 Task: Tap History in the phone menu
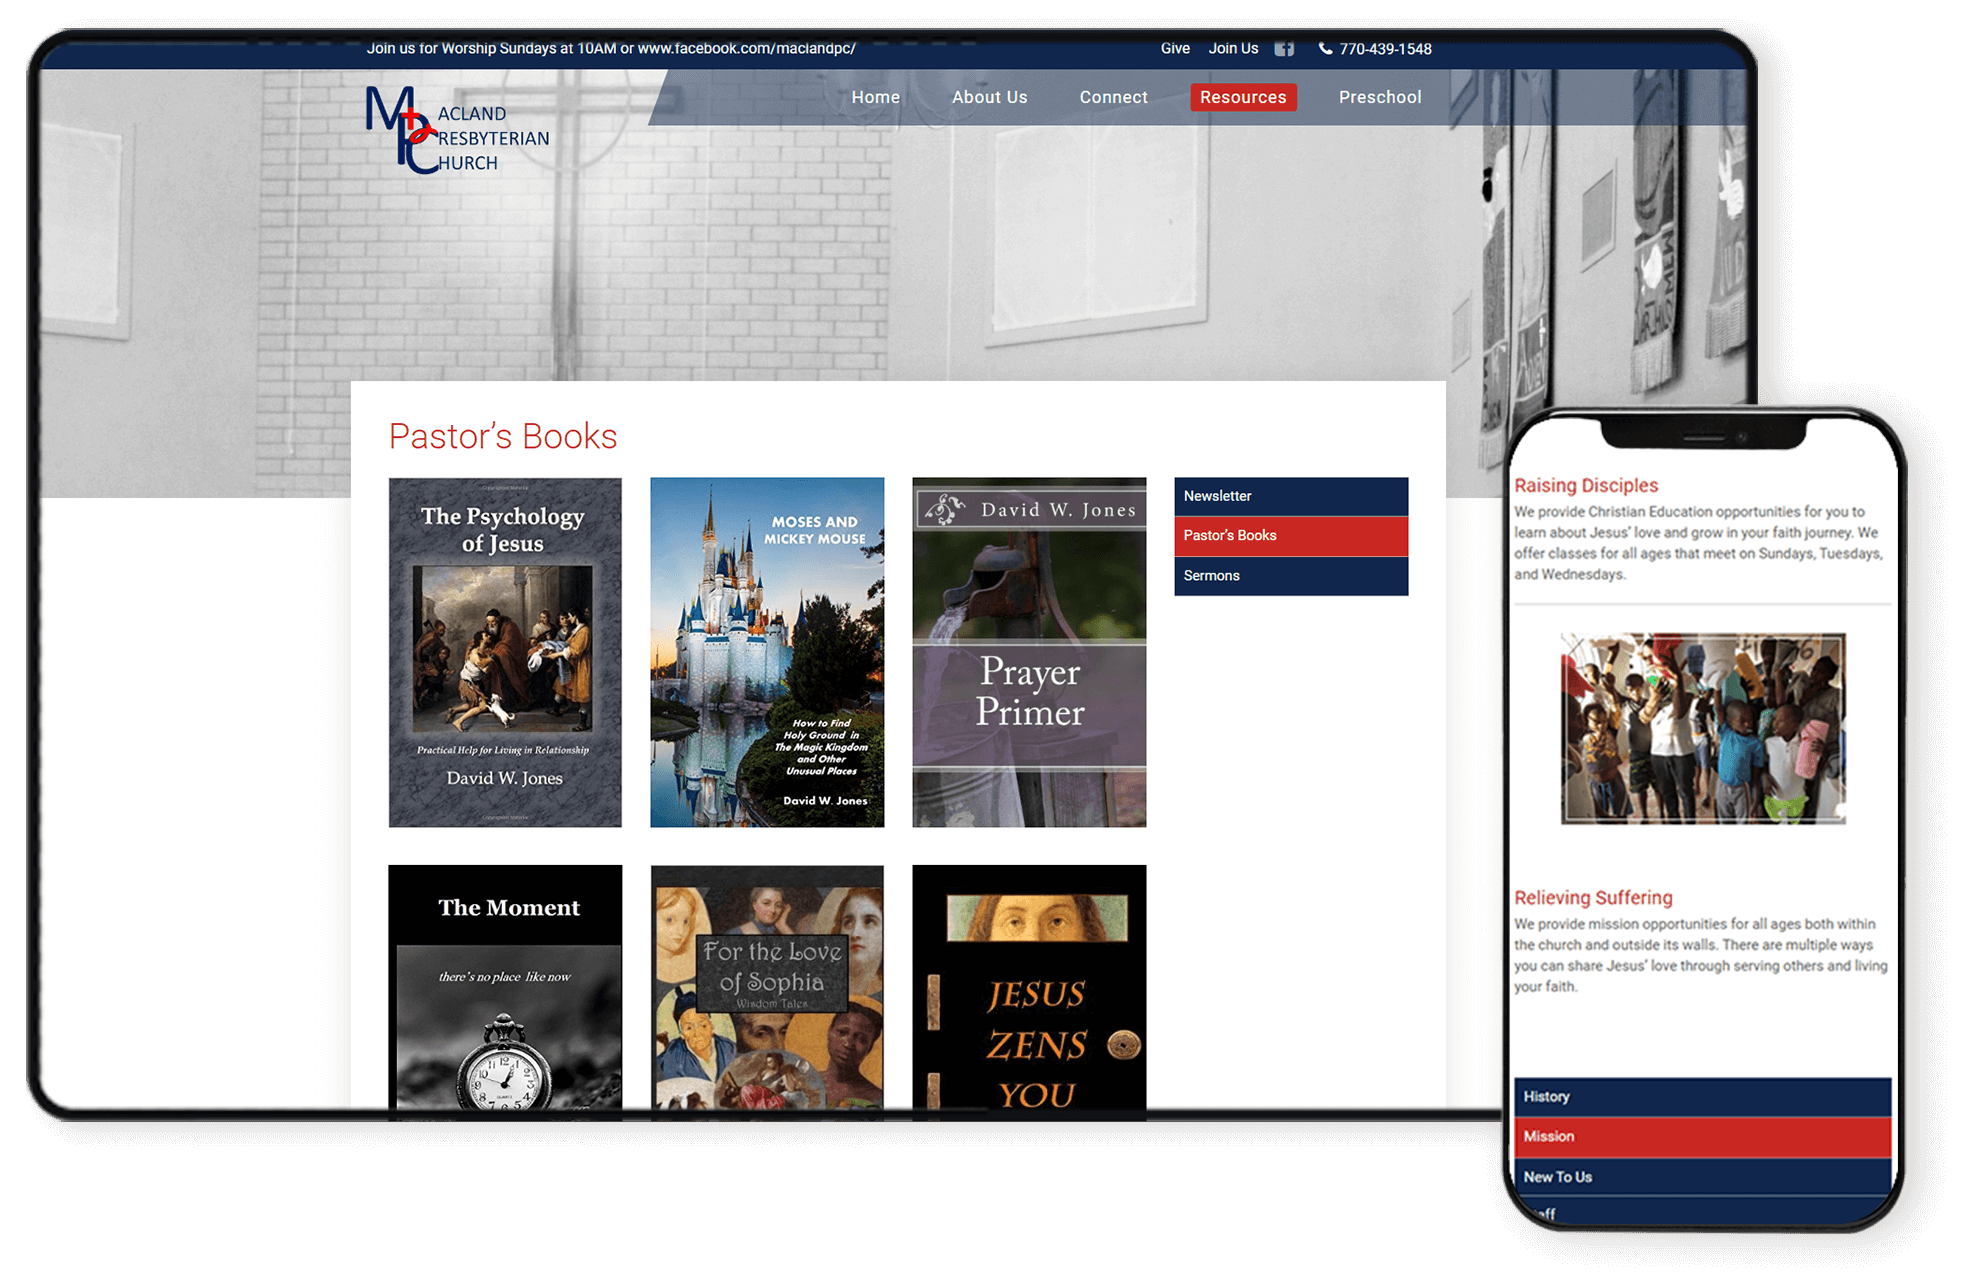1701,1097
